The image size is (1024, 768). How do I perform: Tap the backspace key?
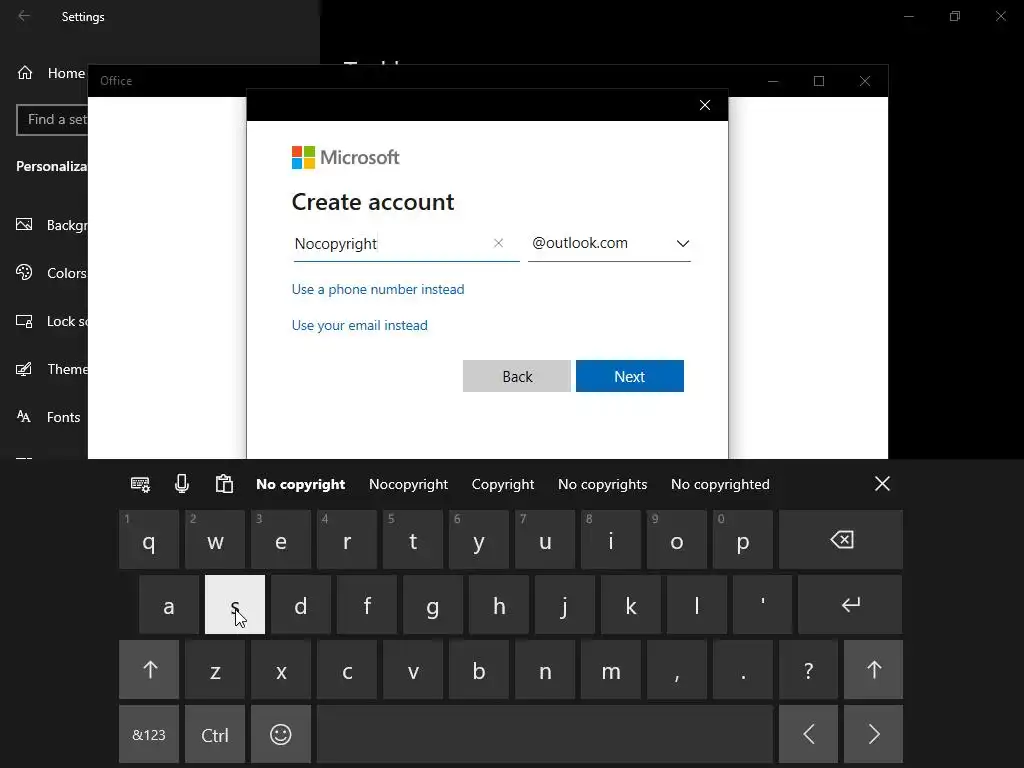pyautogui.click(x=841, y=540)
